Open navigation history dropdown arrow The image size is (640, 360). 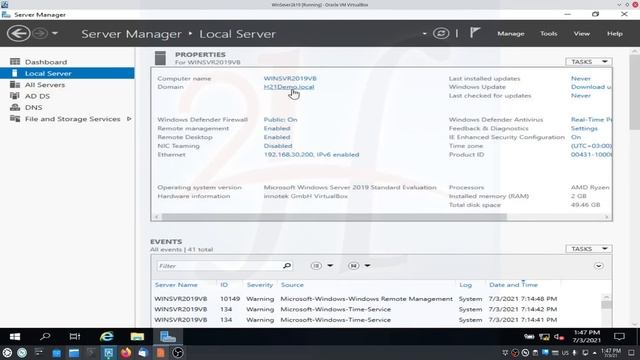coord(55,33)
